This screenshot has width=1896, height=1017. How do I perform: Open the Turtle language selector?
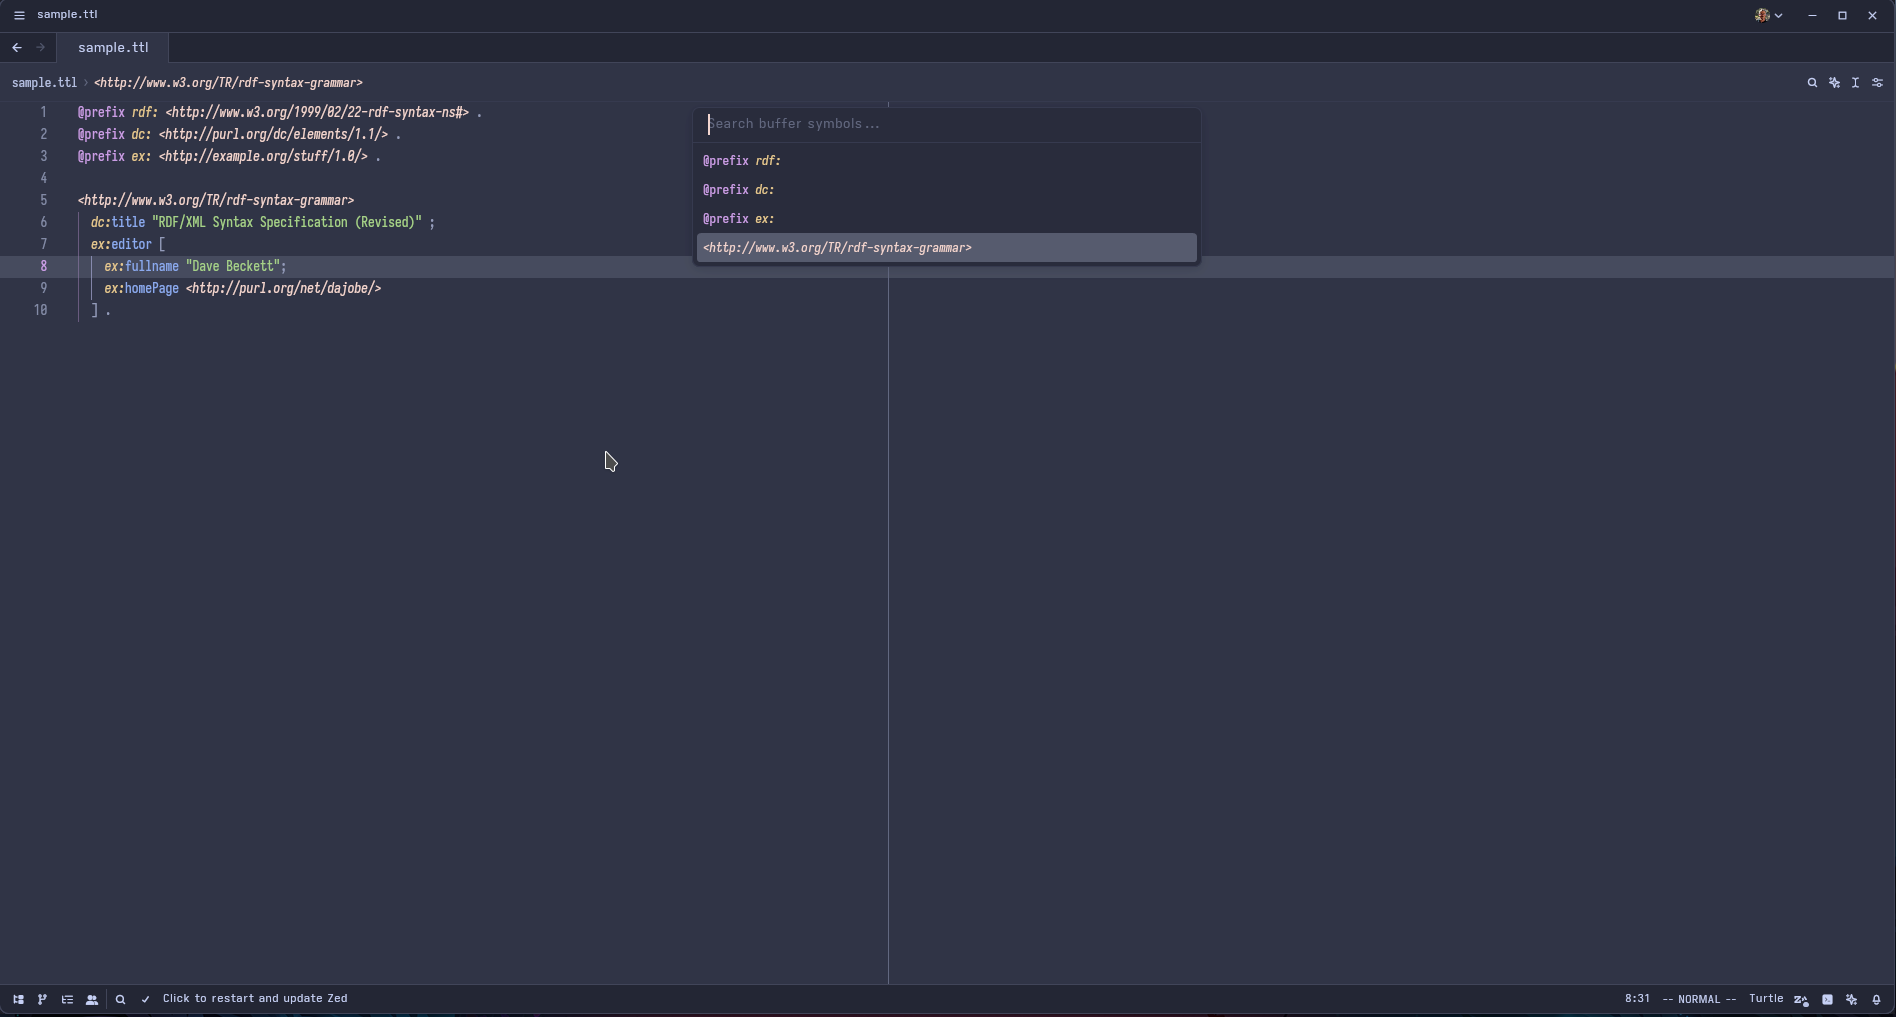[x=1765, y=998]
